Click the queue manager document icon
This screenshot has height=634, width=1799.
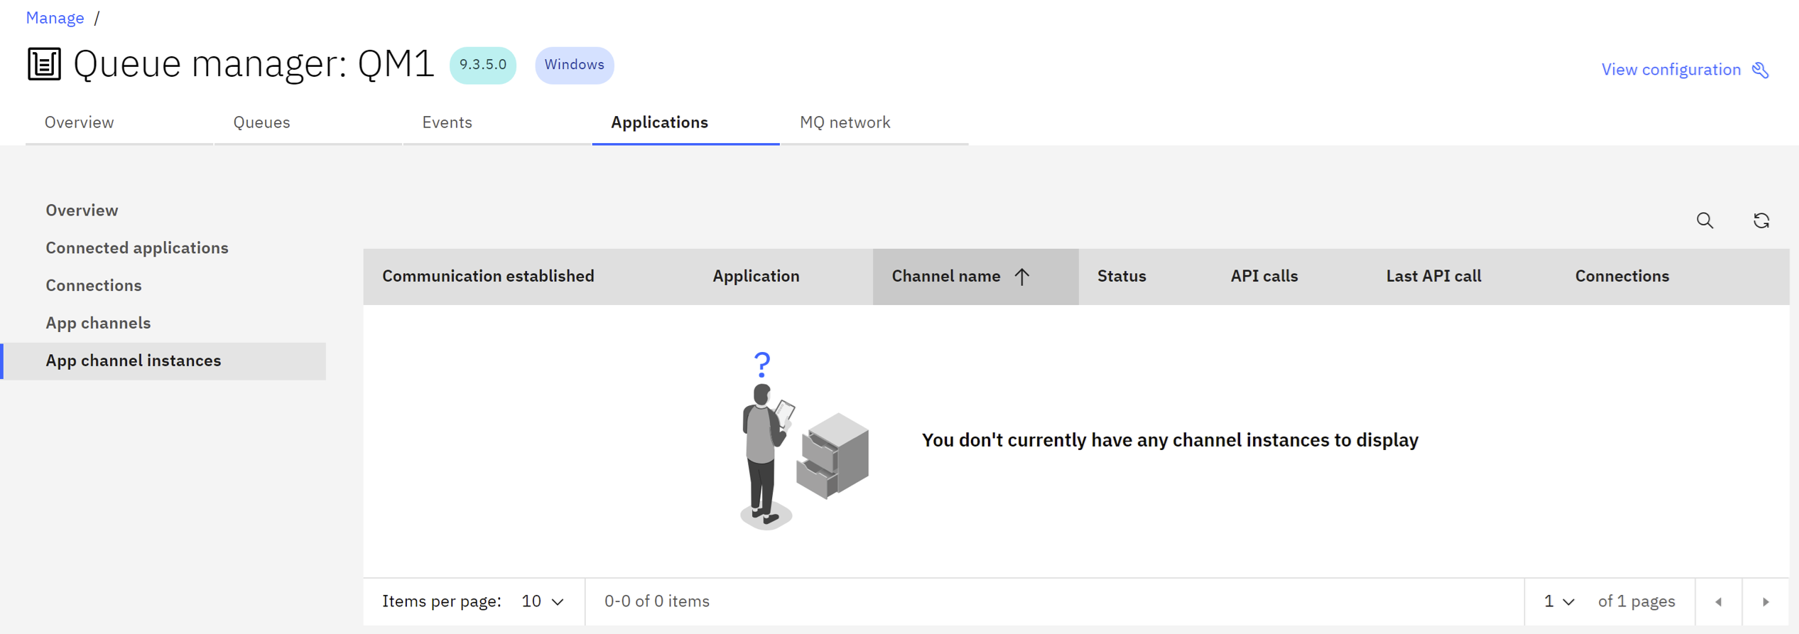44,64
